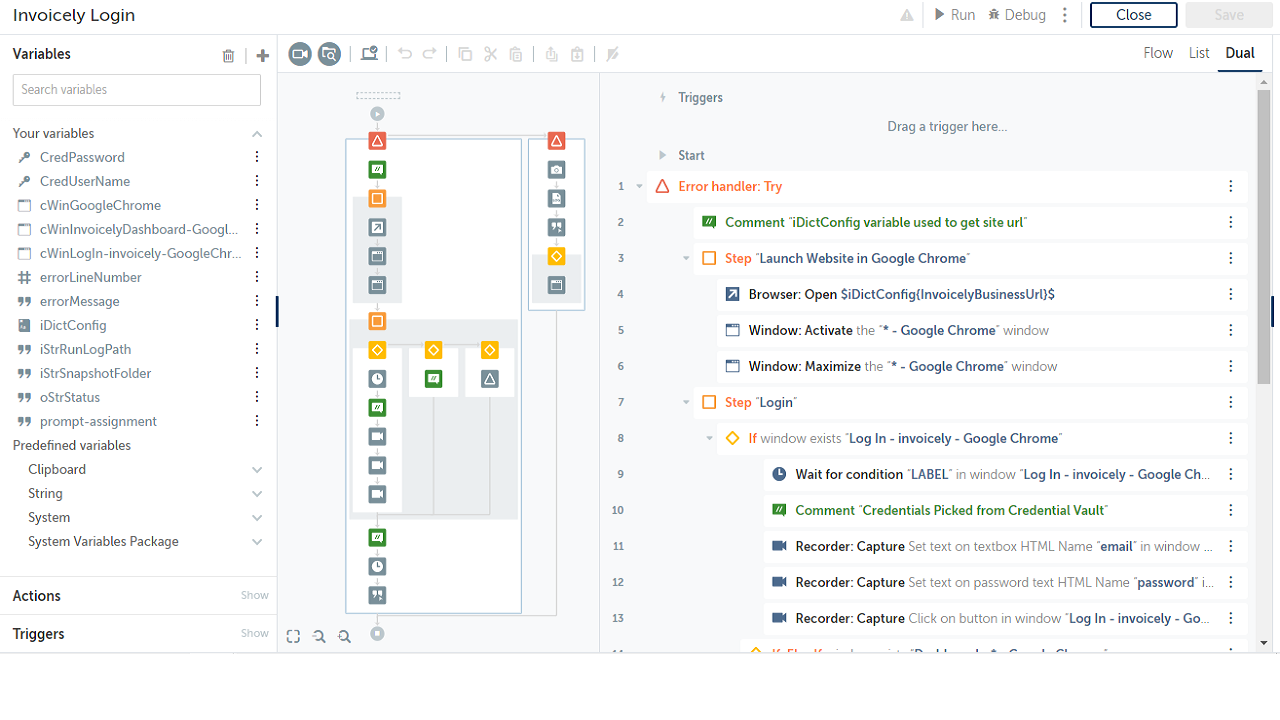Click the folder search toolbar icon

click(329, 54)
